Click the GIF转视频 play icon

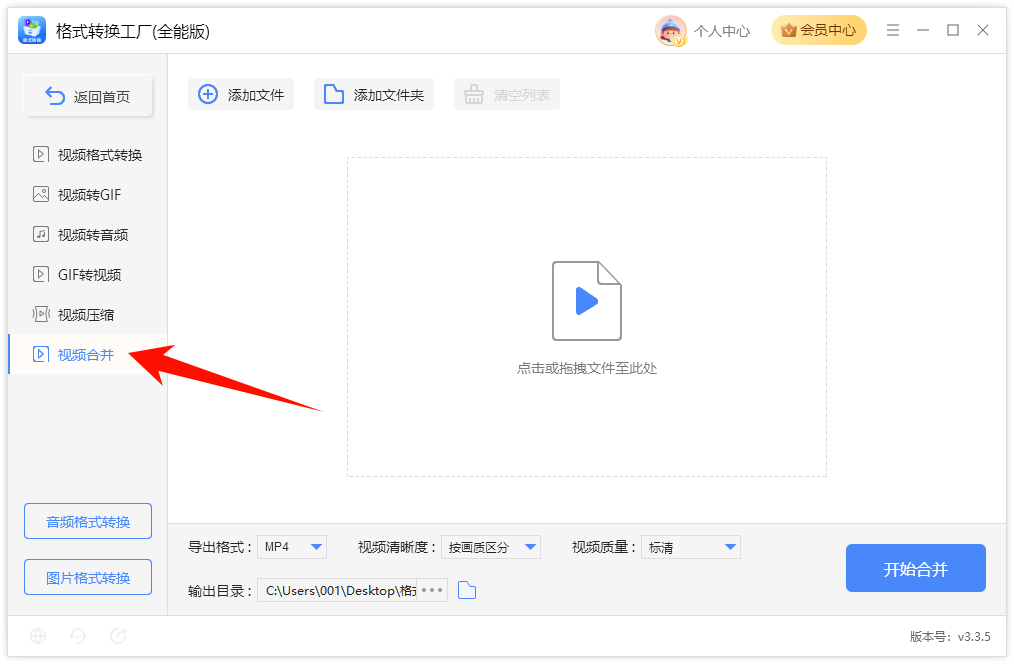click(41, 275)
